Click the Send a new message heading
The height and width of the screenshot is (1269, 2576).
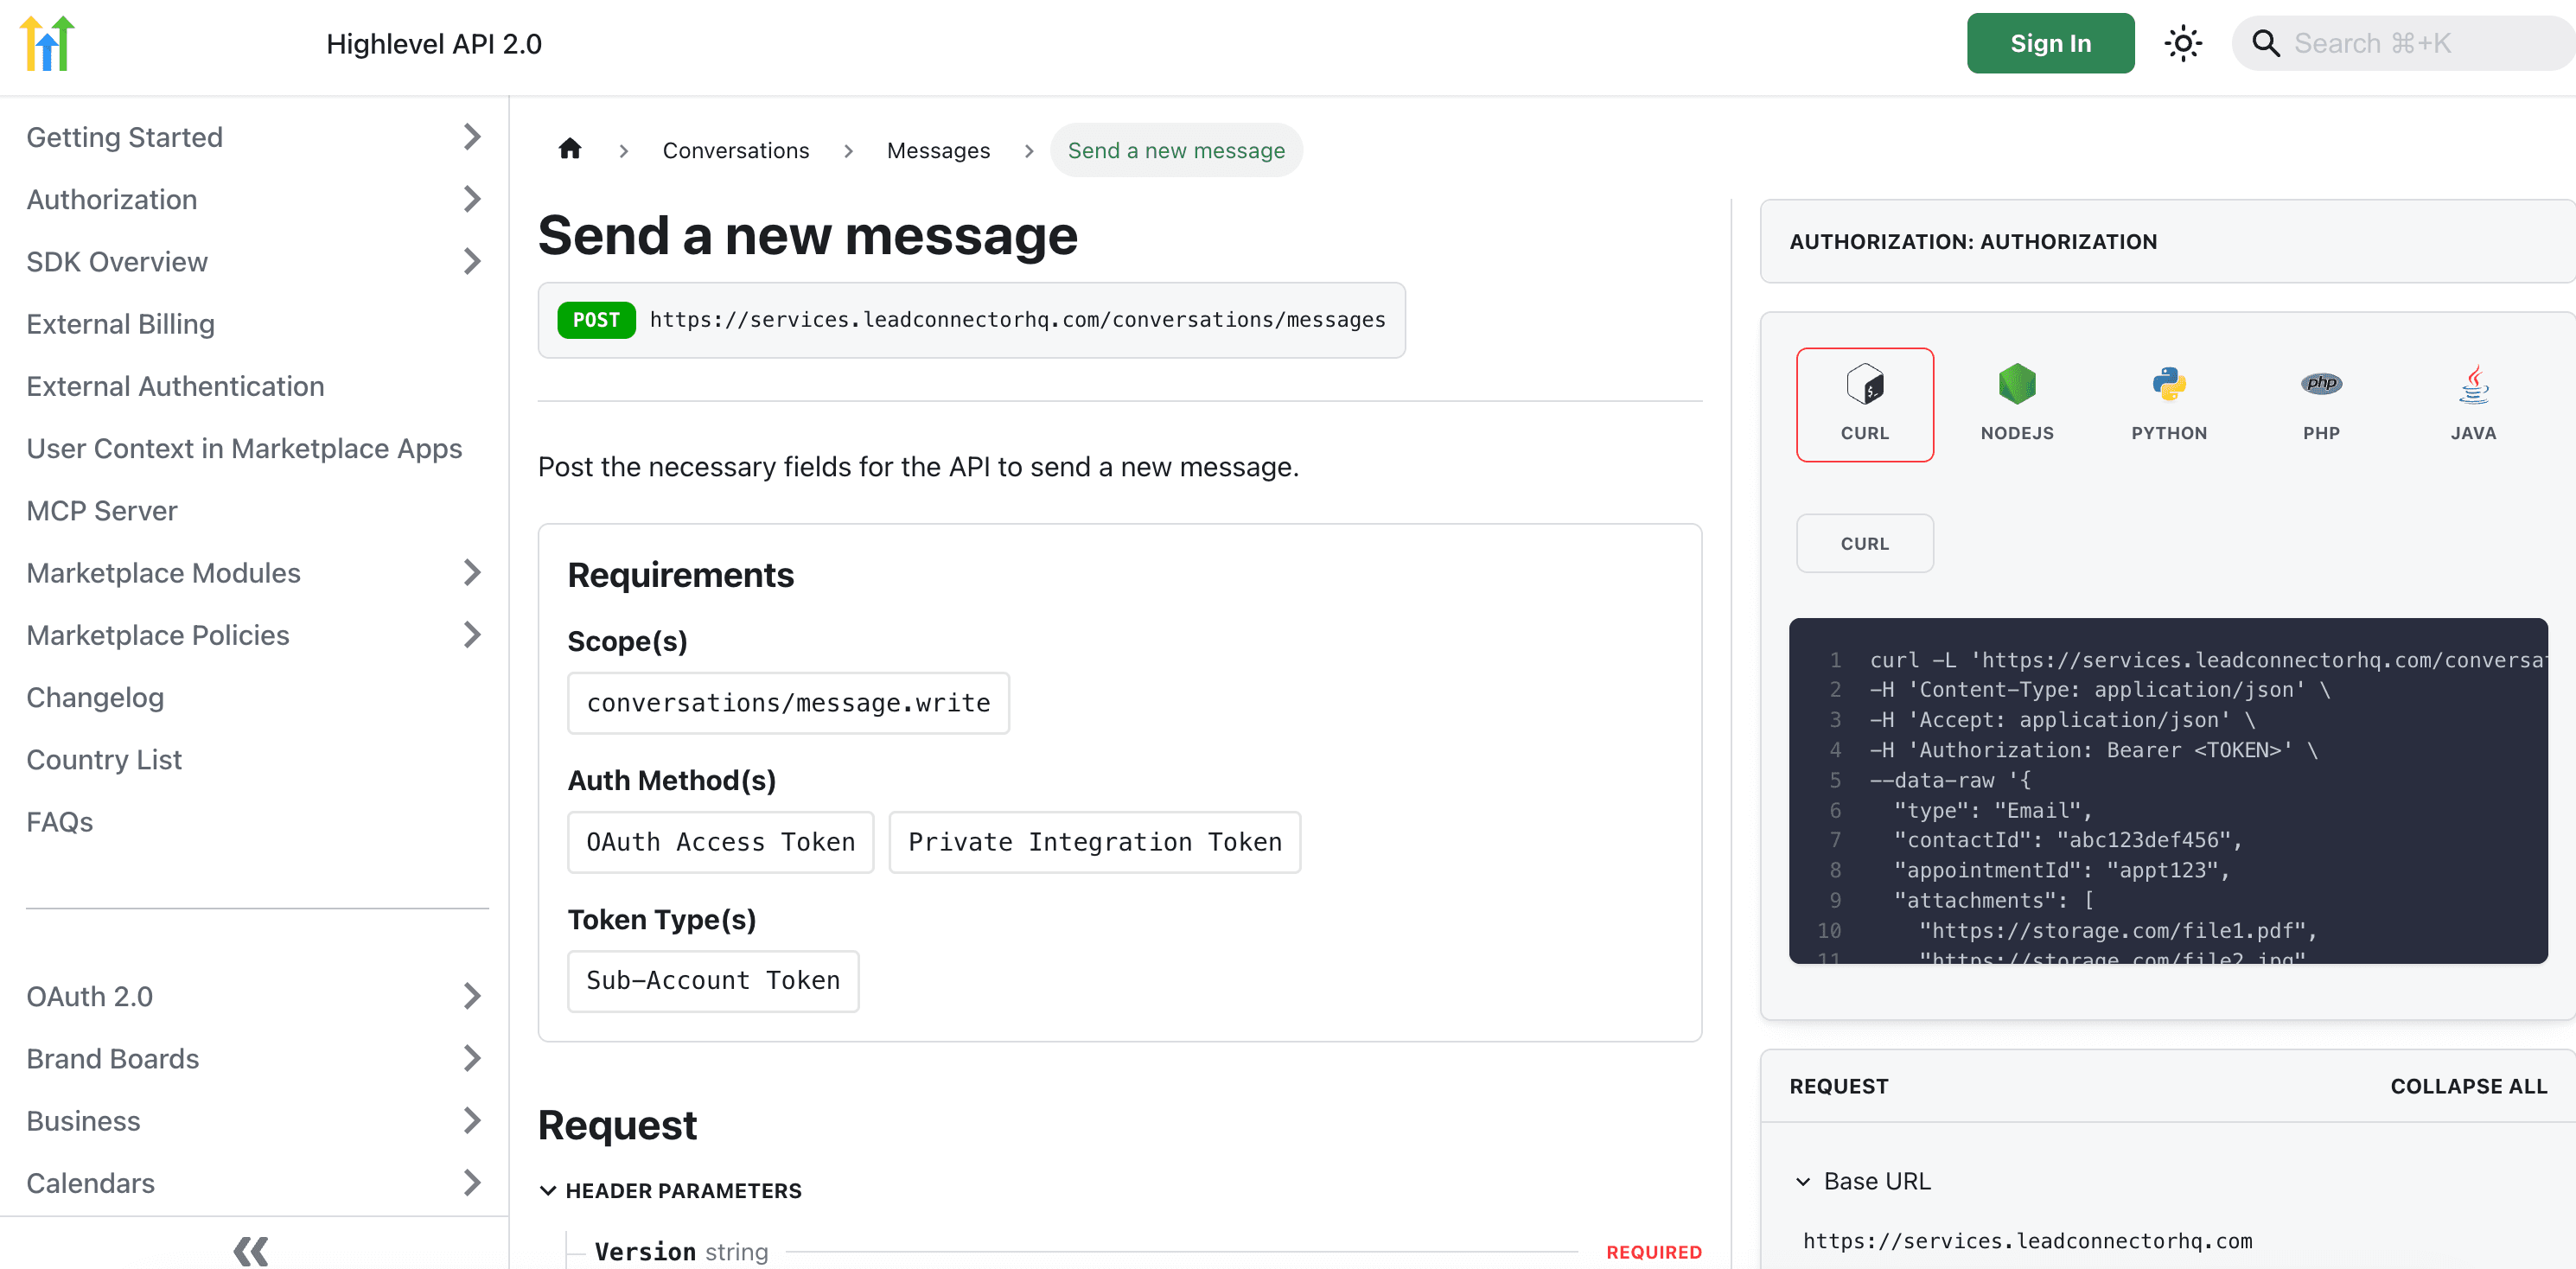click(x=808, y=236)
